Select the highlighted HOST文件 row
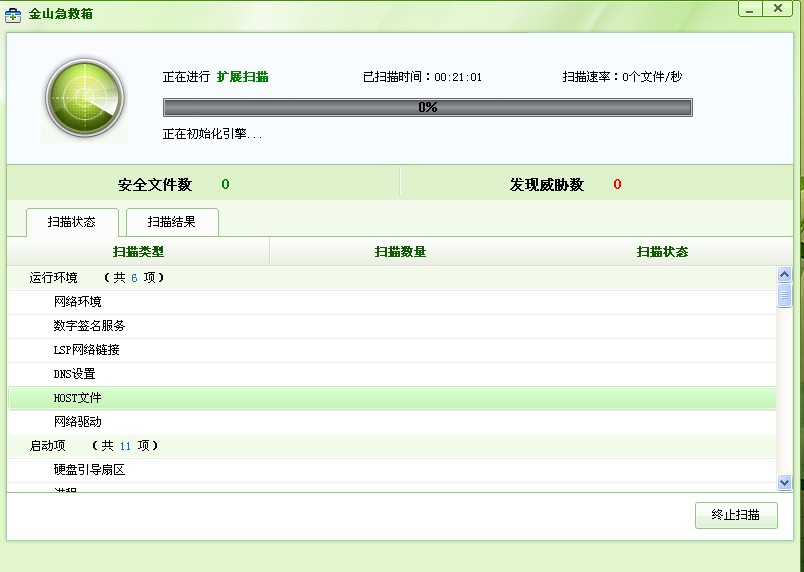 (392, 398)
